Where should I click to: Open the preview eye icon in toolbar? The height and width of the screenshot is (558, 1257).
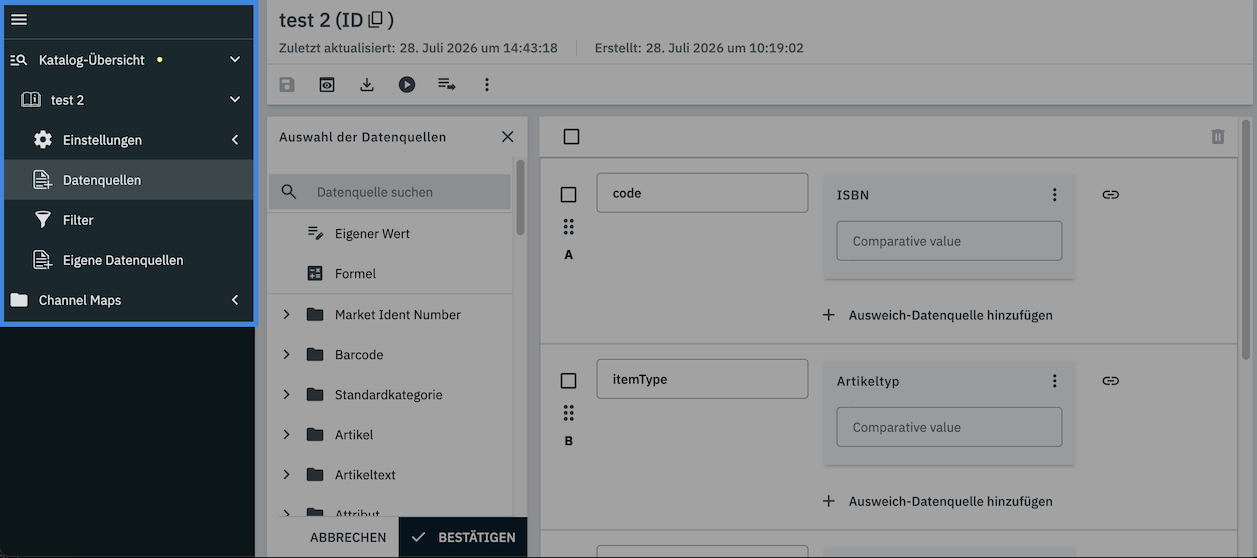coord(327,85)
